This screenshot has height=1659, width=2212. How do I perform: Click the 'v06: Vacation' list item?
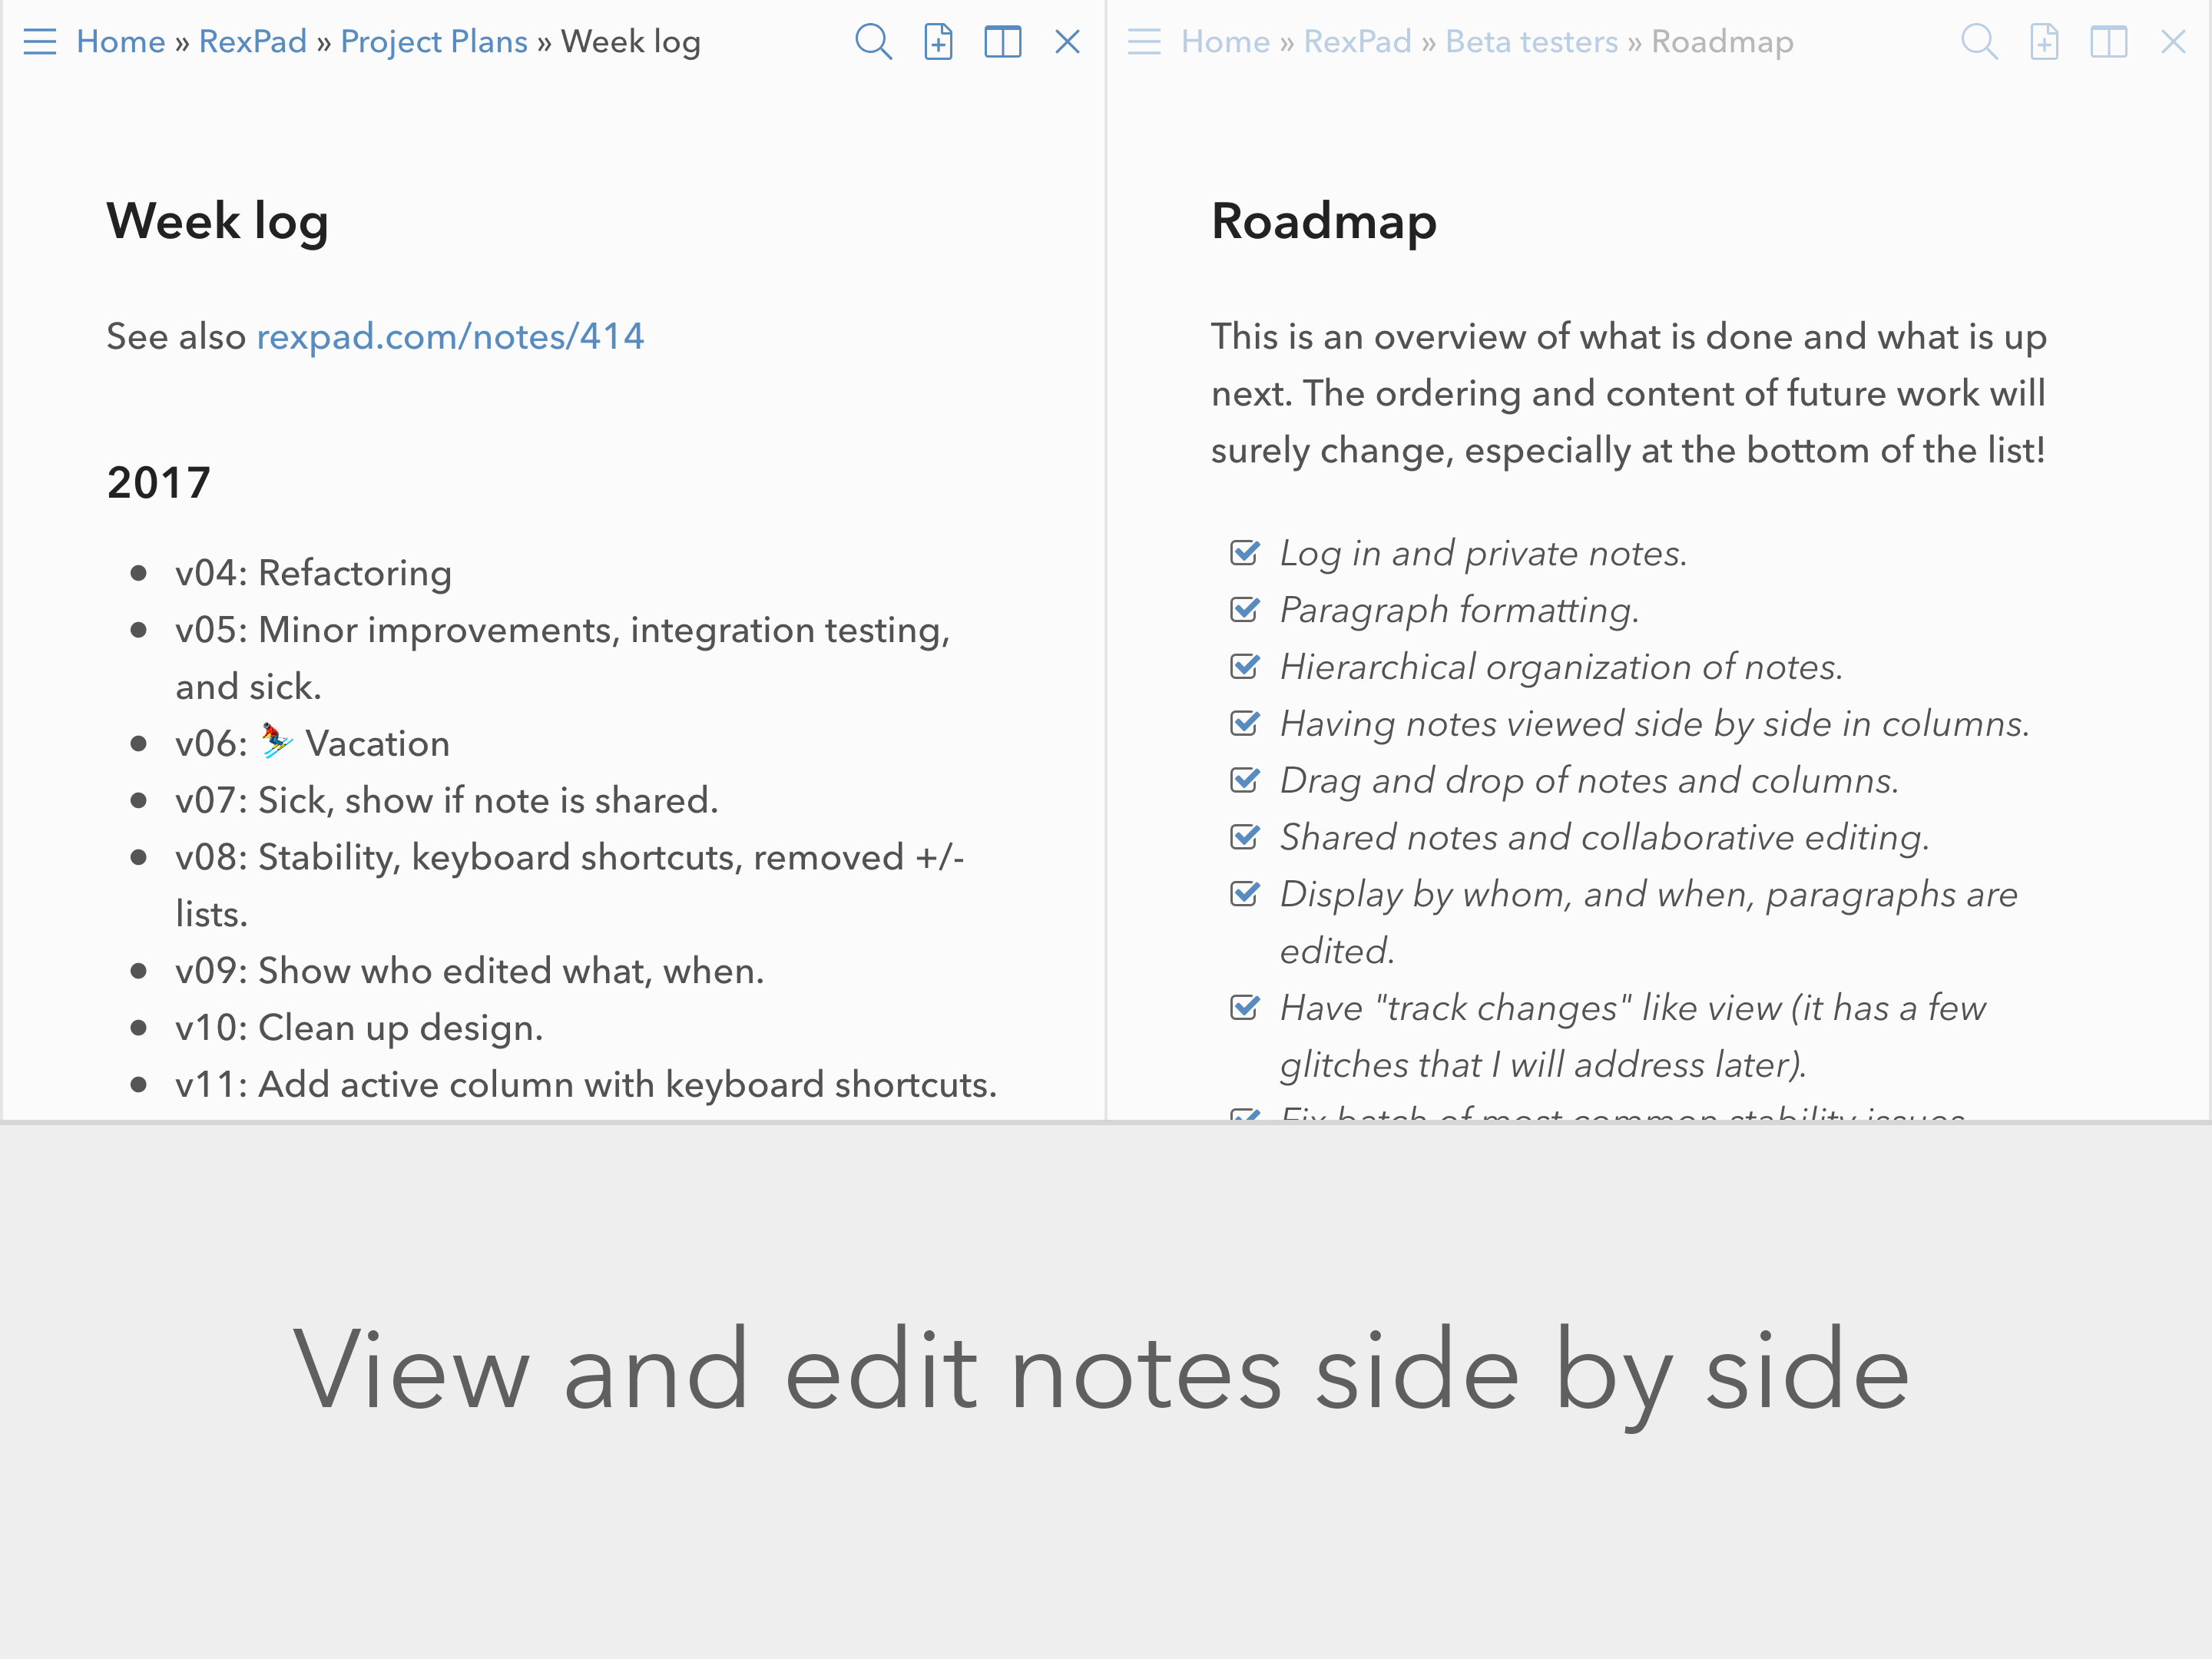(x=313, y=744)
